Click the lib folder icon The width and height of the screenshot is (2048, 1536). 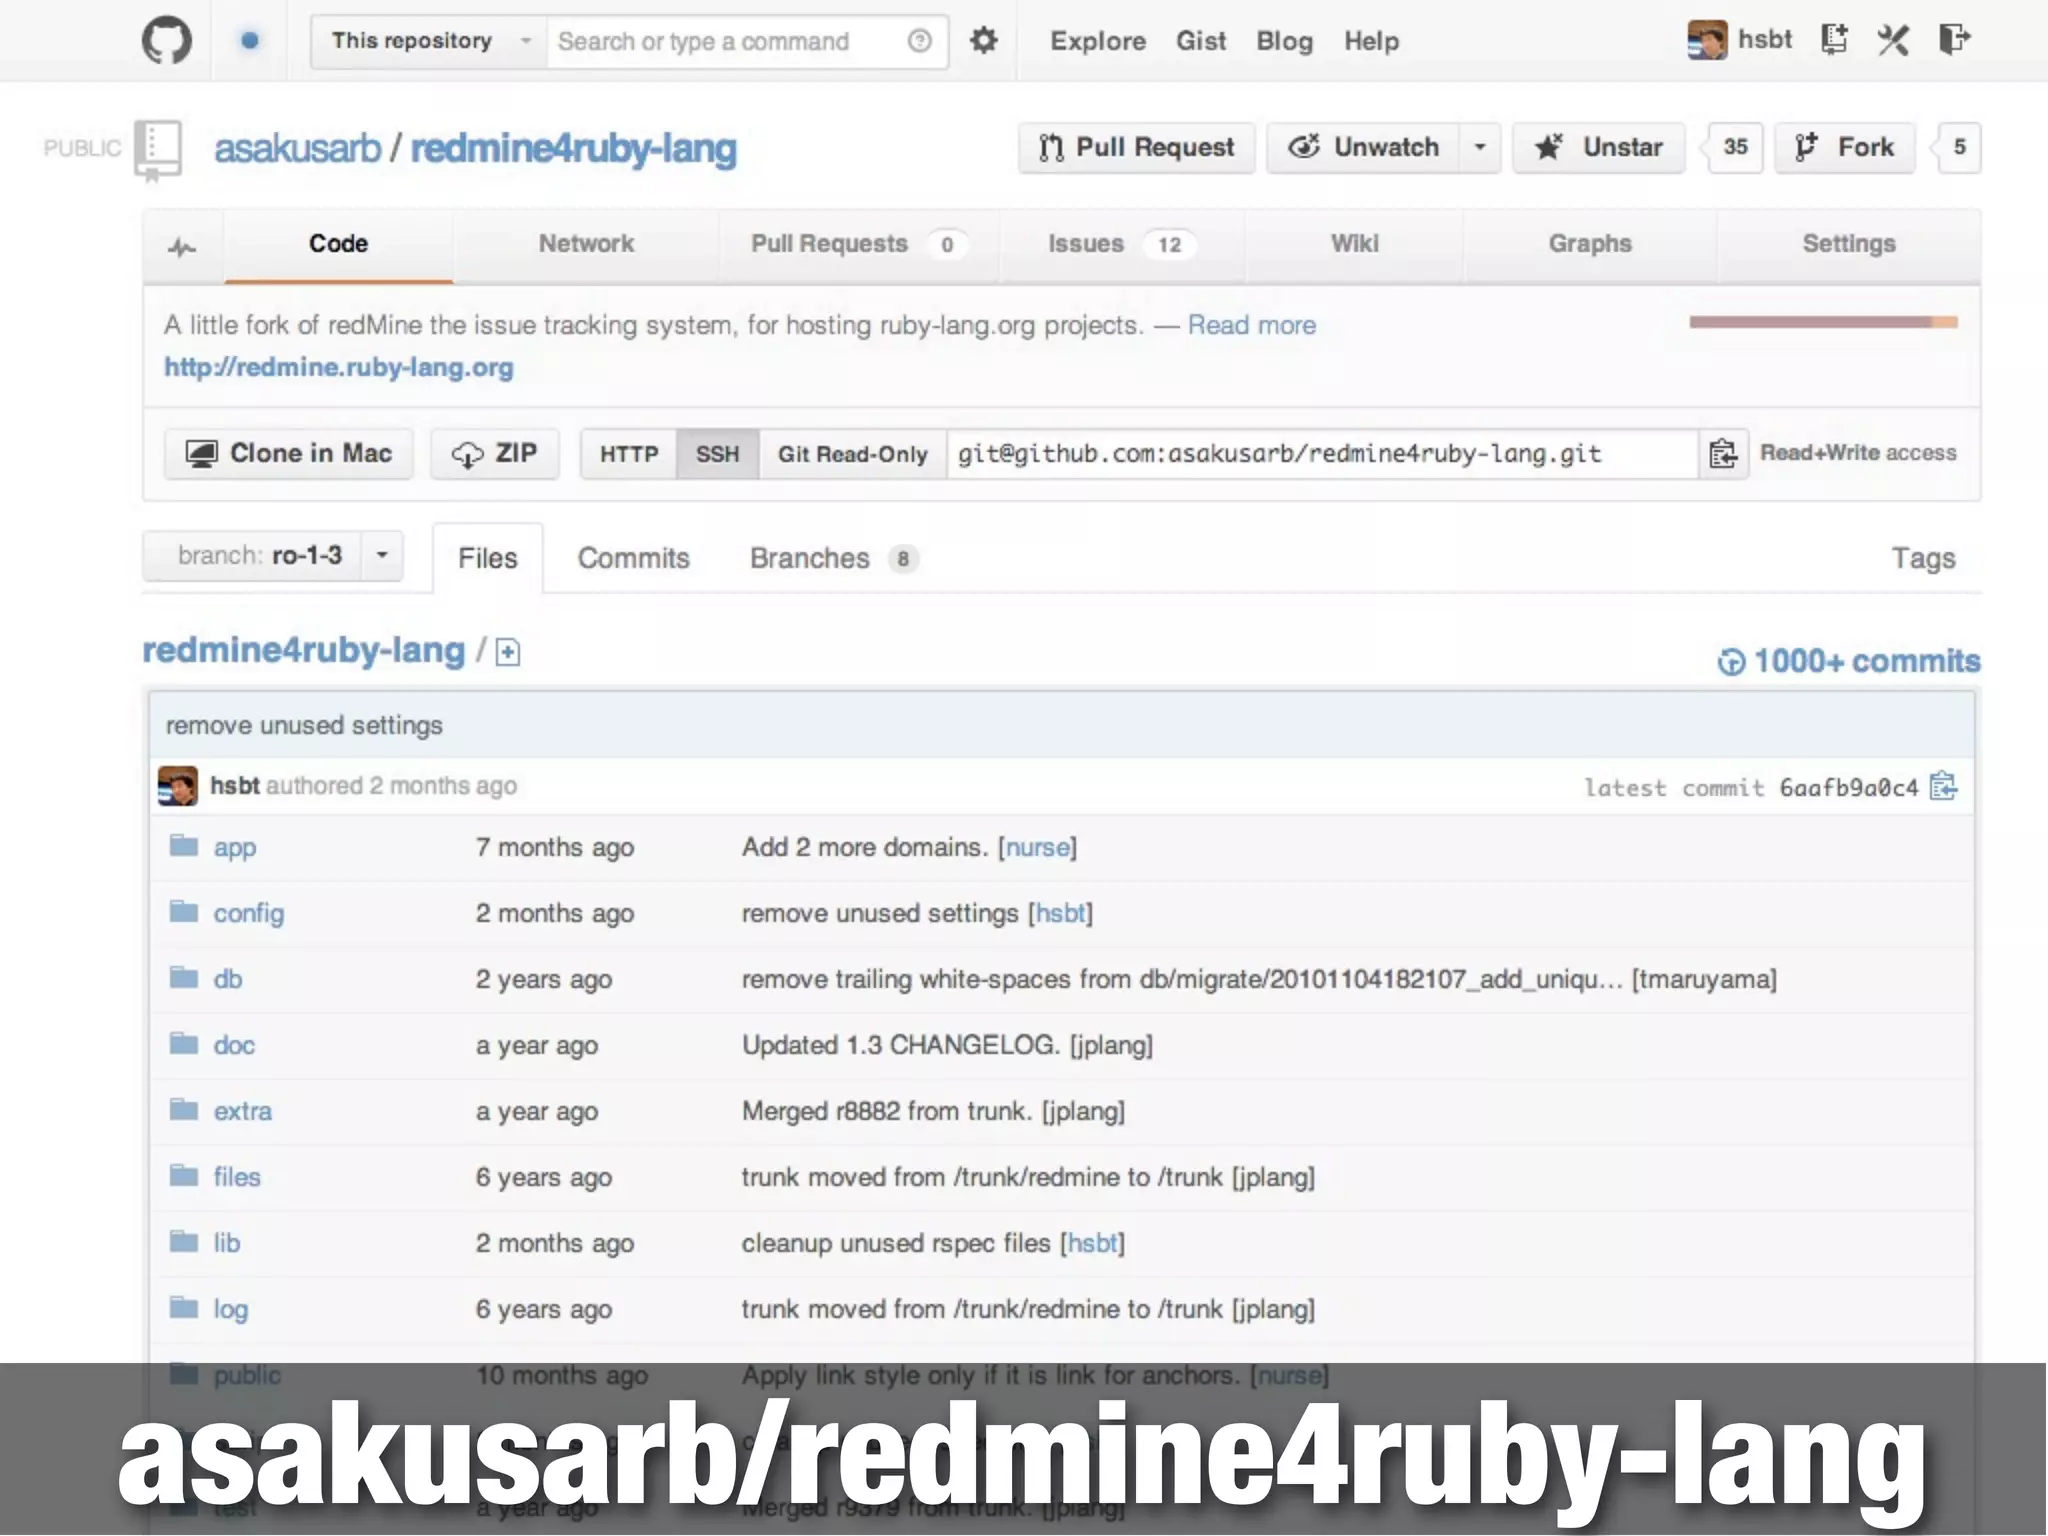(x=184, y=1242)
